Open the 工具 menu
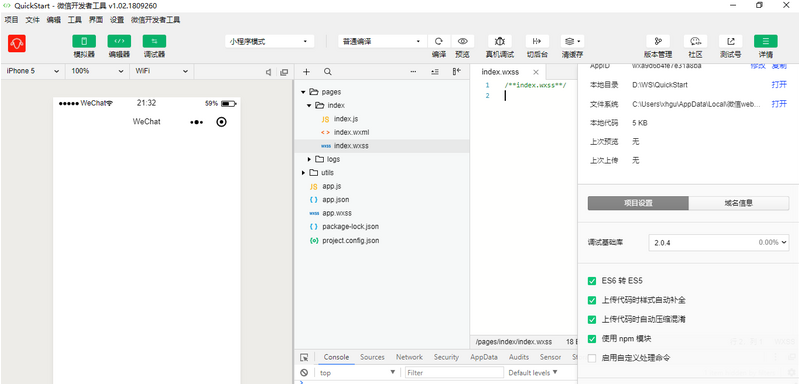This screenshot has width=799, height=384. coord(75,20)
